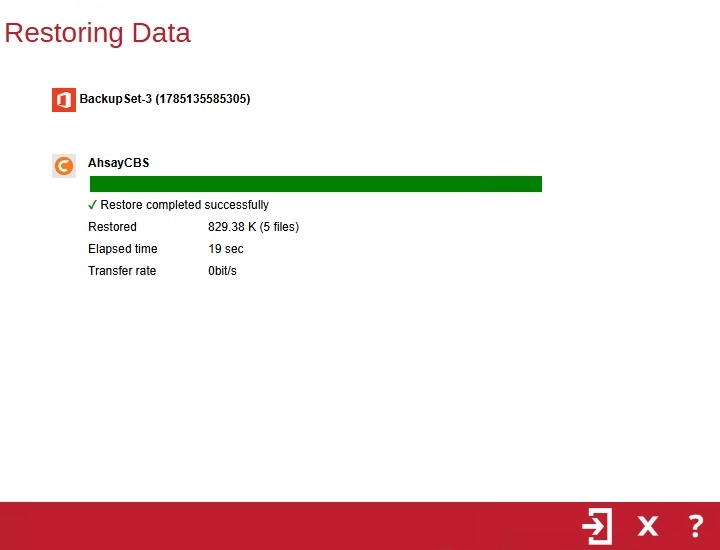The image size is (720, 550).
Task: Click the green restore progress bar
Action: click(x=316, y=184)
